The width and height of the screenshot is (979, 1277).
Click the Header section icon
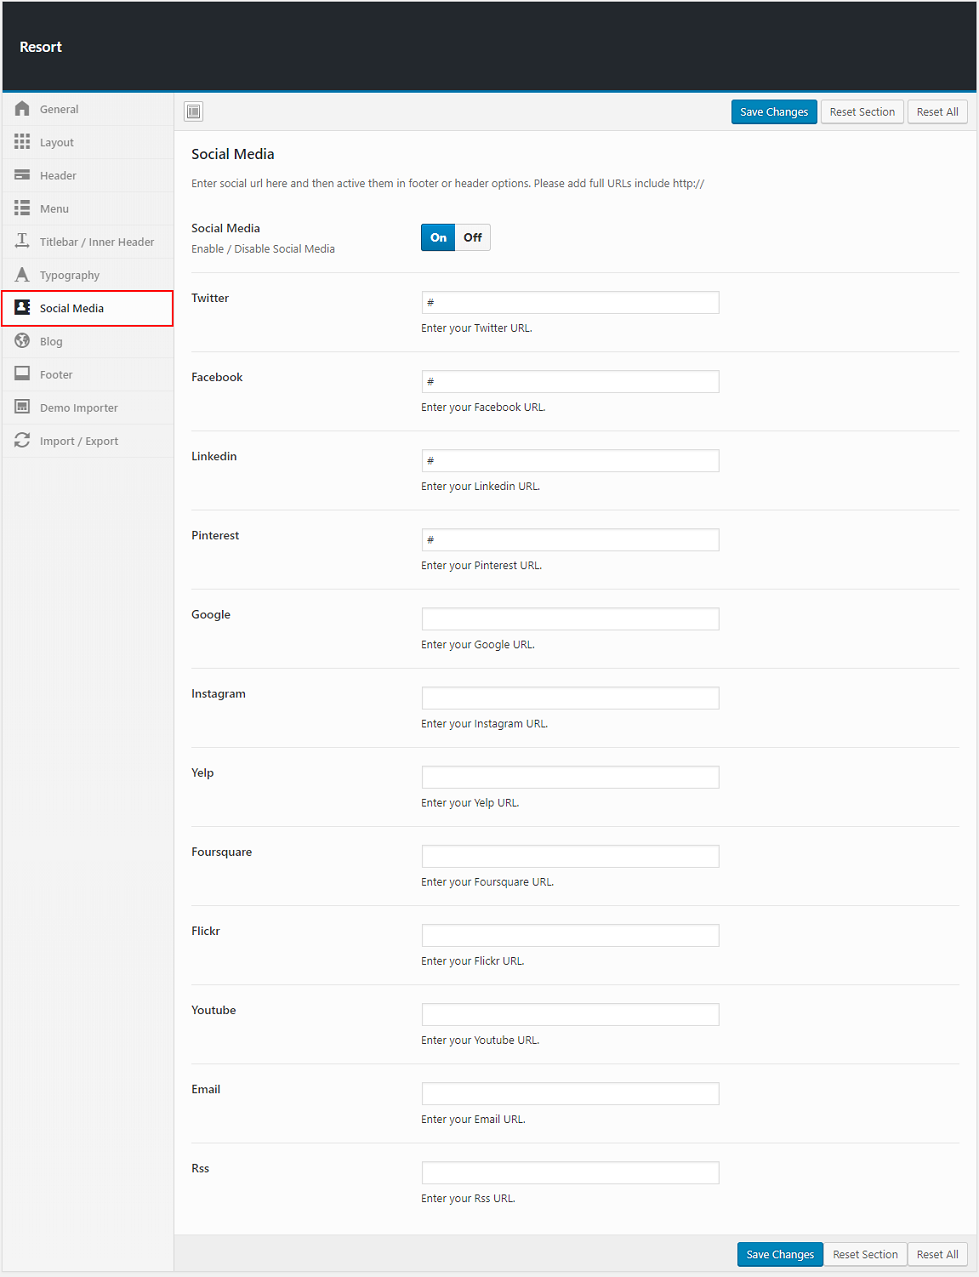[x=22, y=175]
